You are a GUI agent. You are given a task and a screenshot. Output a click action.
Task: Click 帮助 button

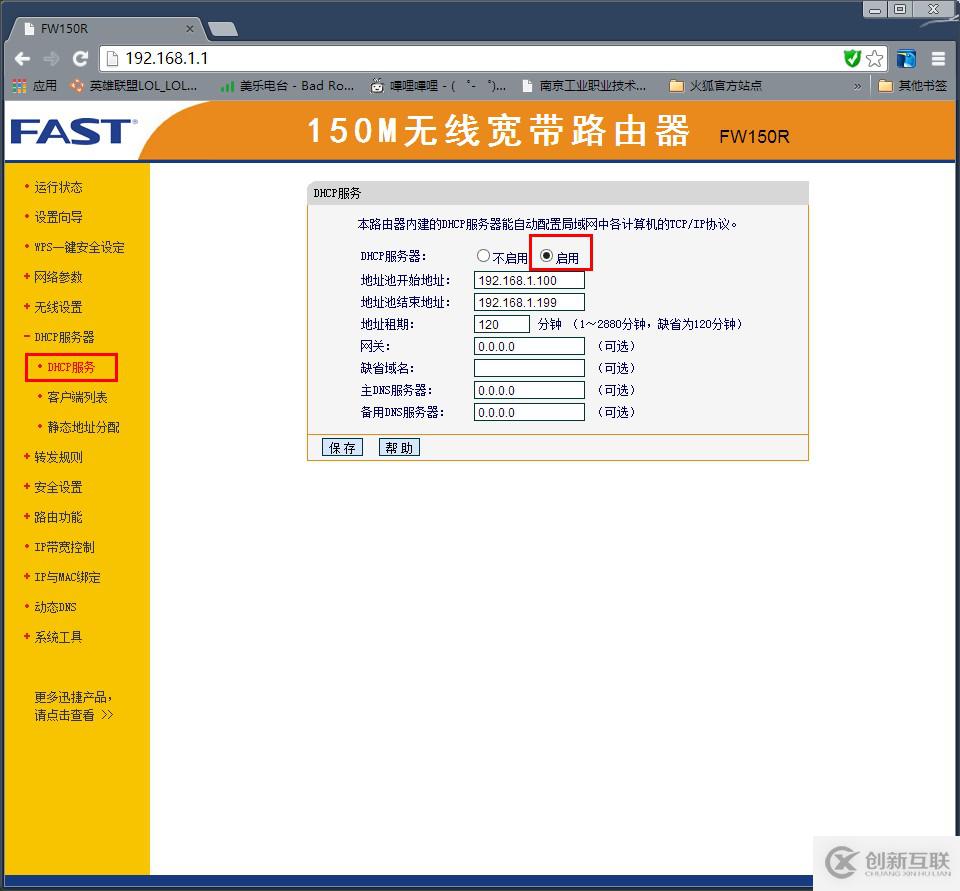[399, 448]
